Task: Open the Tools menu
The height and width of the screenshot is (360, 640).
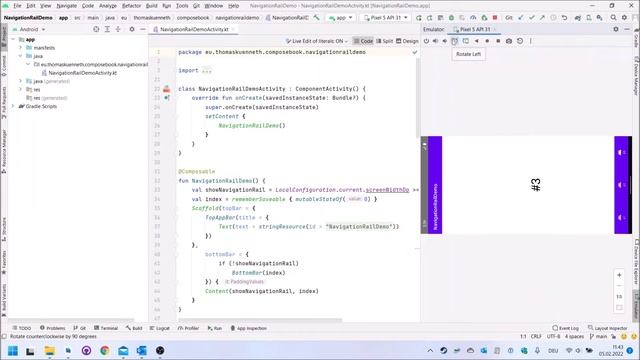Action: coord(182,6)
